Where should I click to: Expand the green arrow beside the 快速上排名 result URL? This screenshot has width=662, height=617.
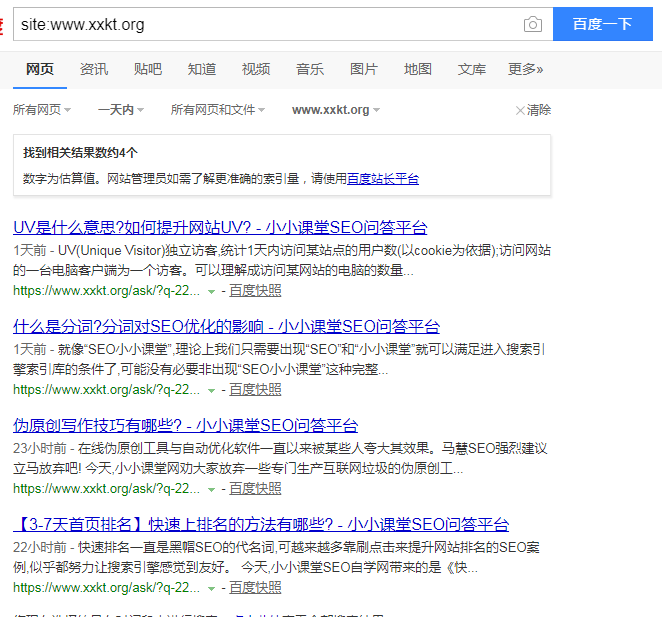(212, 588)
